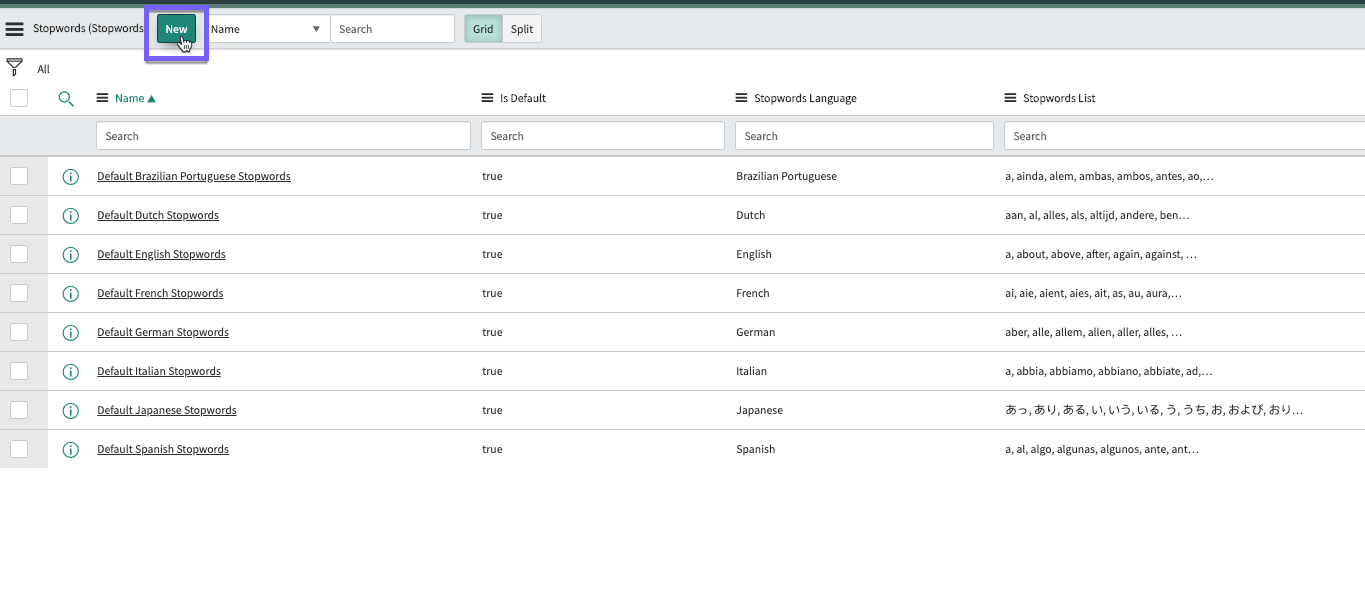This screenshot has width=1365, height=613.
Task: Open Default German Stopwords record
Action: click(x=163, y=332)
